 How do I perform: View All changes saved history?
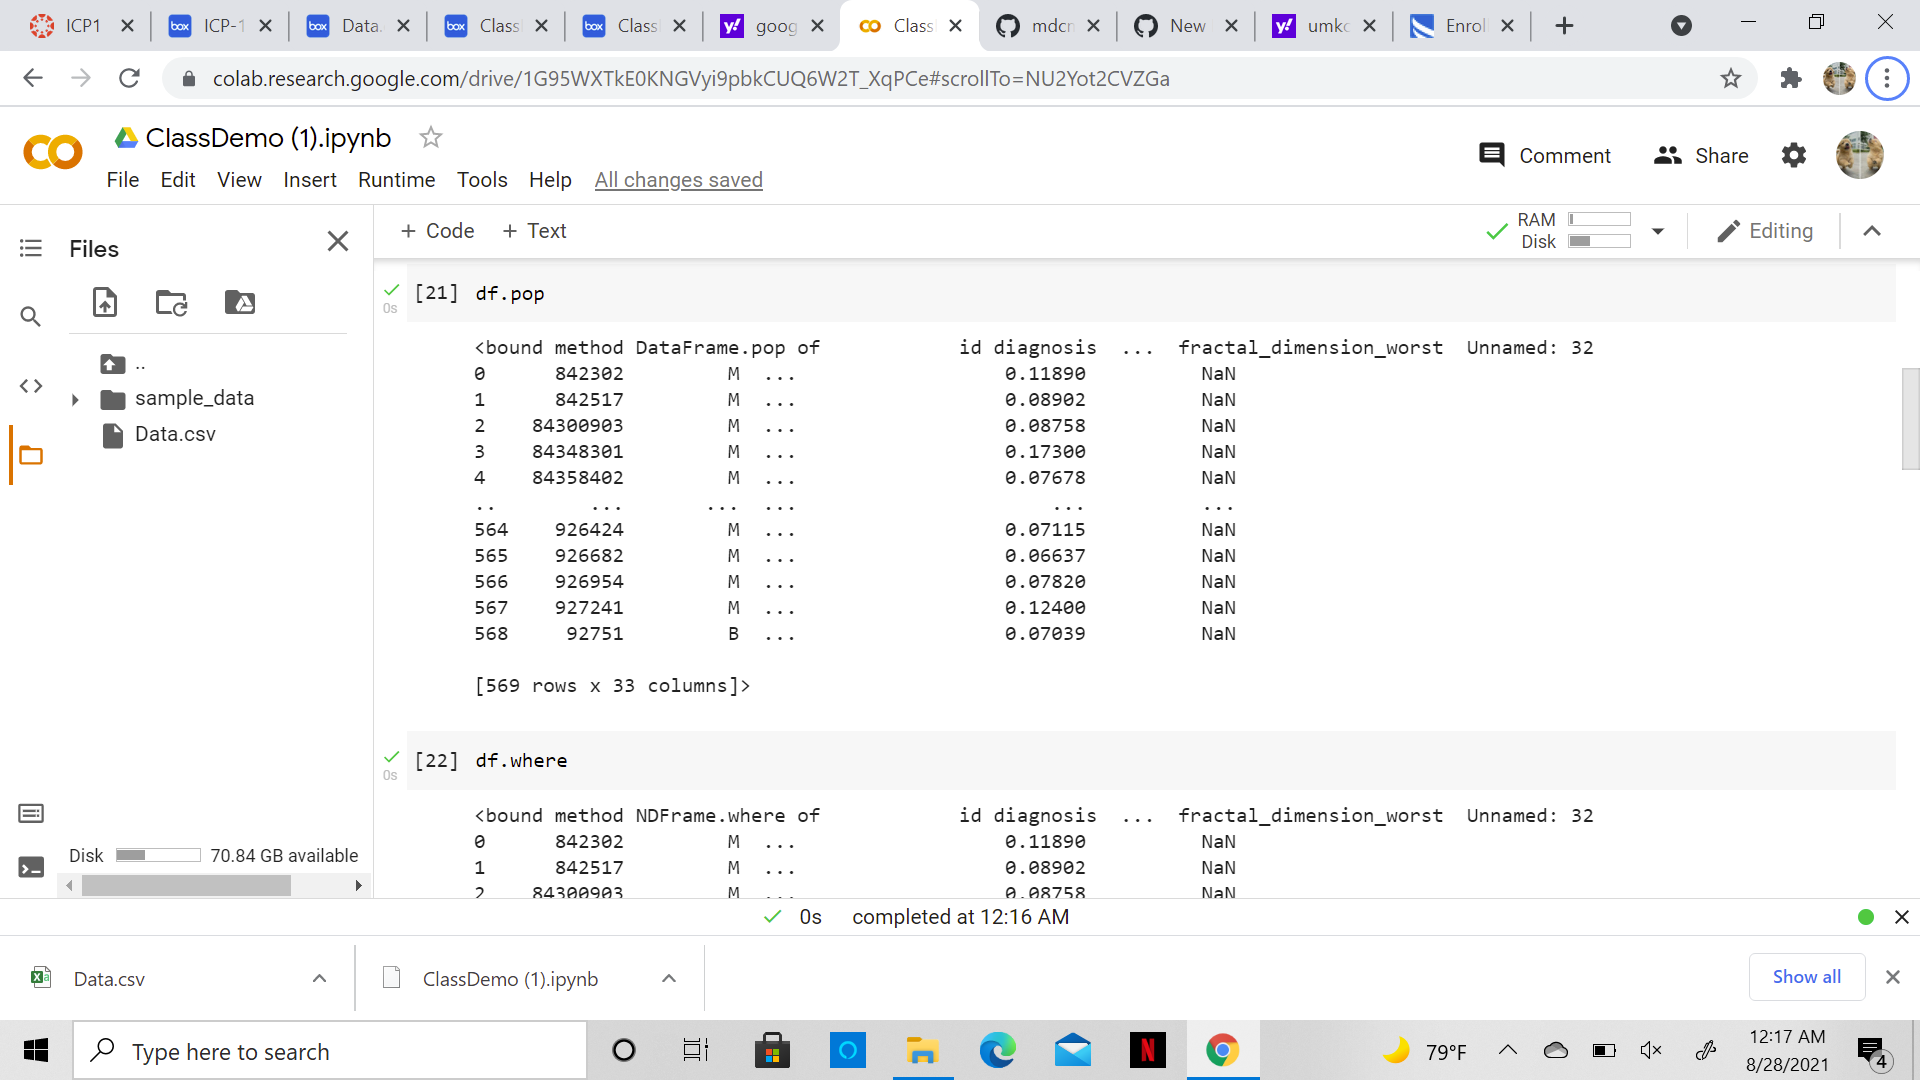pos(678,180)
